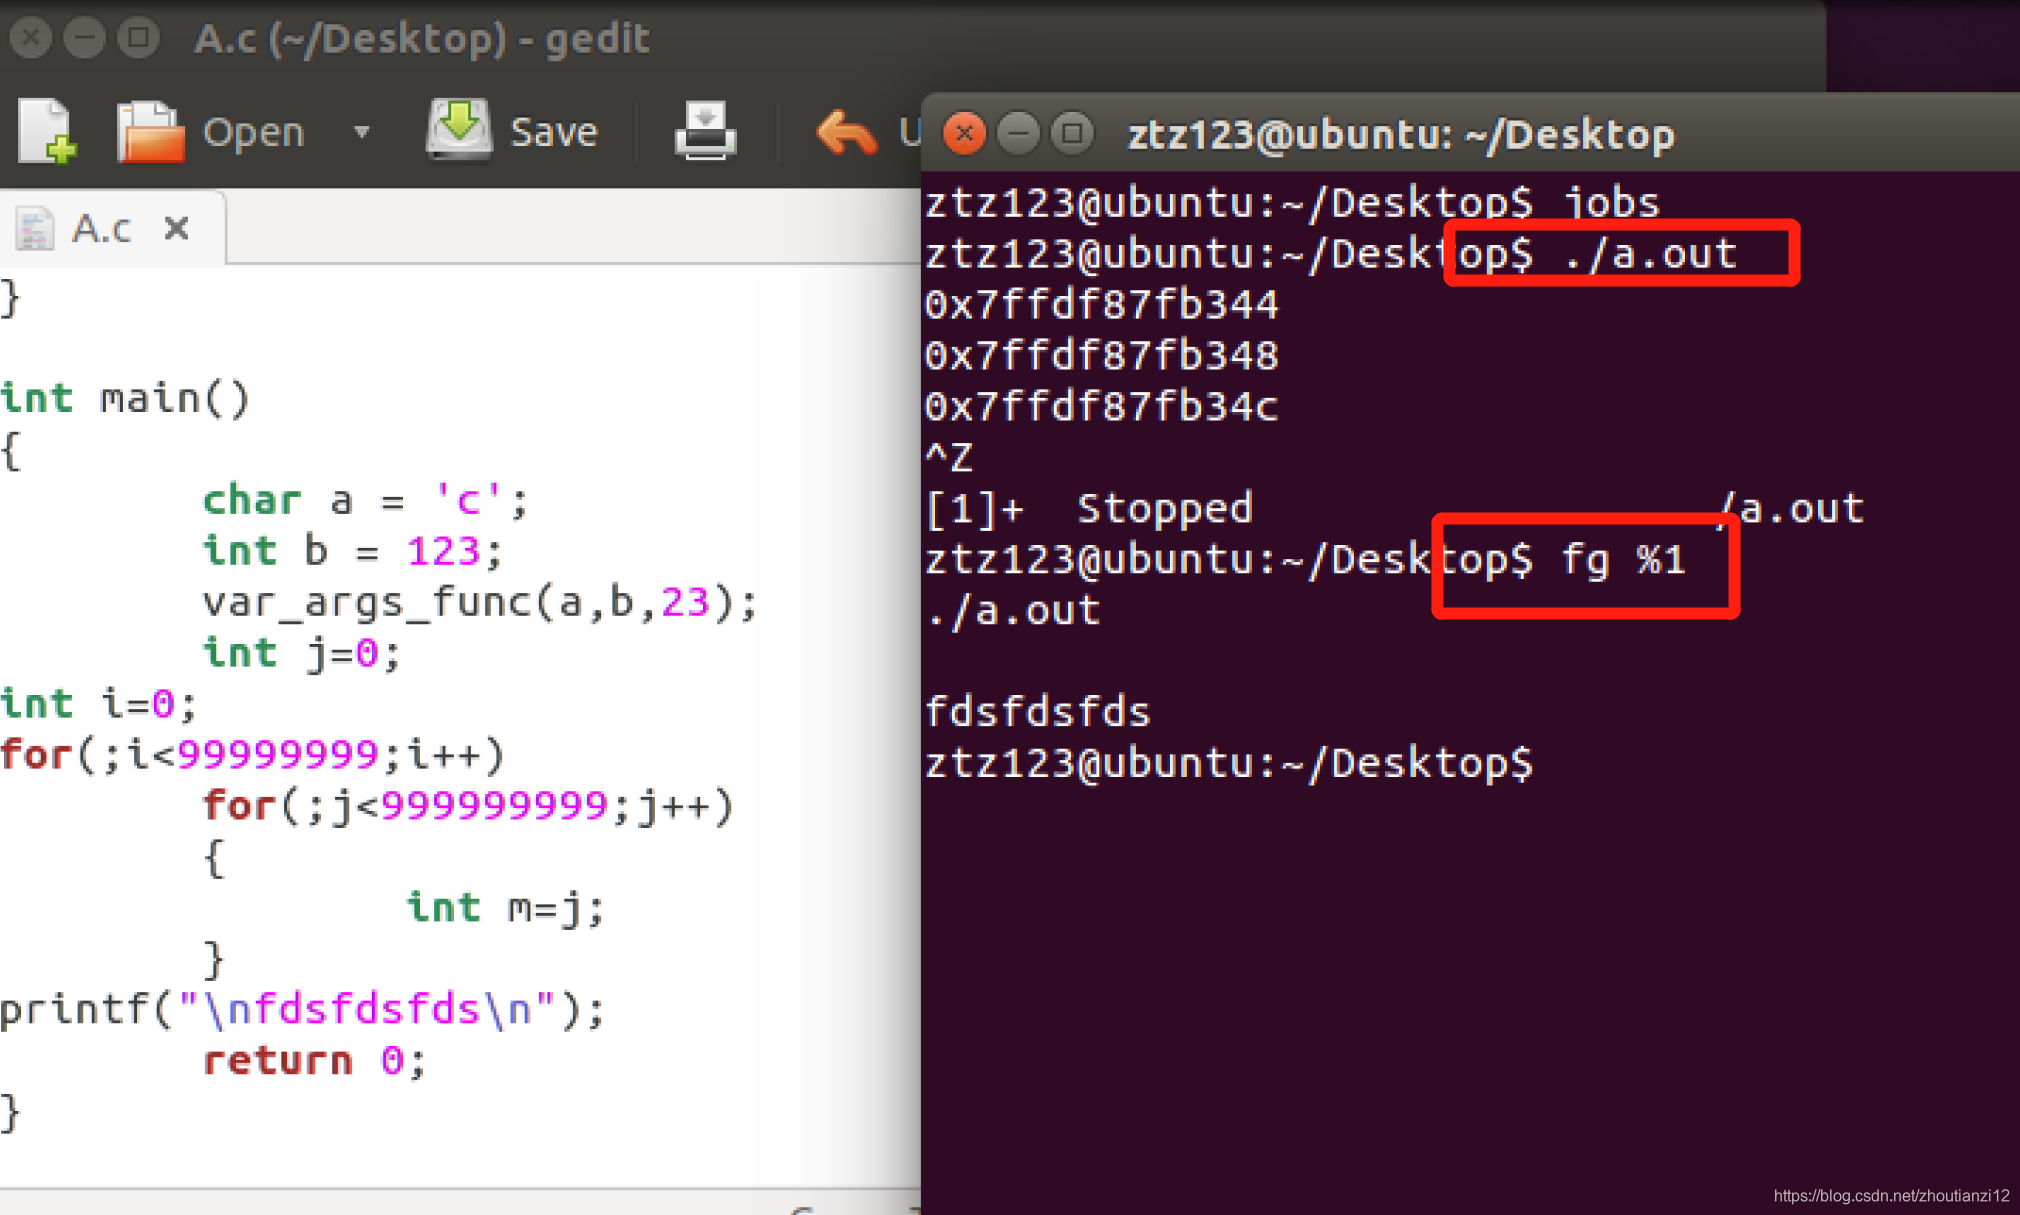Click the printf line in the editor
Screen dimensions: 2020x1215
pos(302,1009)
